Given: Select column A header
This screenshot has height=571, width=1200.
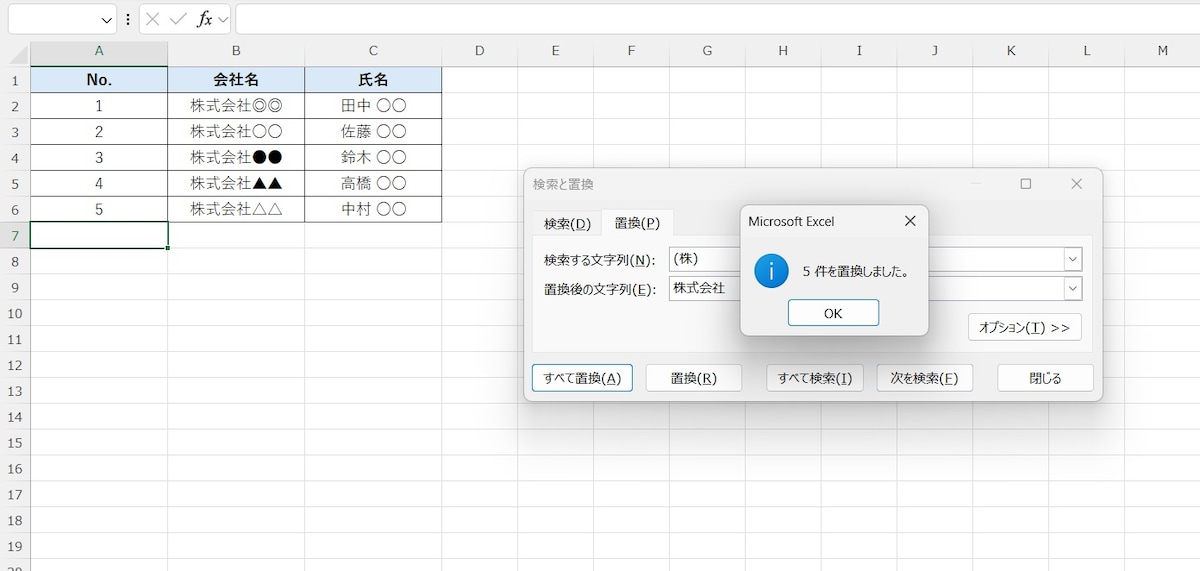Looking at the screenshot, I should click(99, 51).
